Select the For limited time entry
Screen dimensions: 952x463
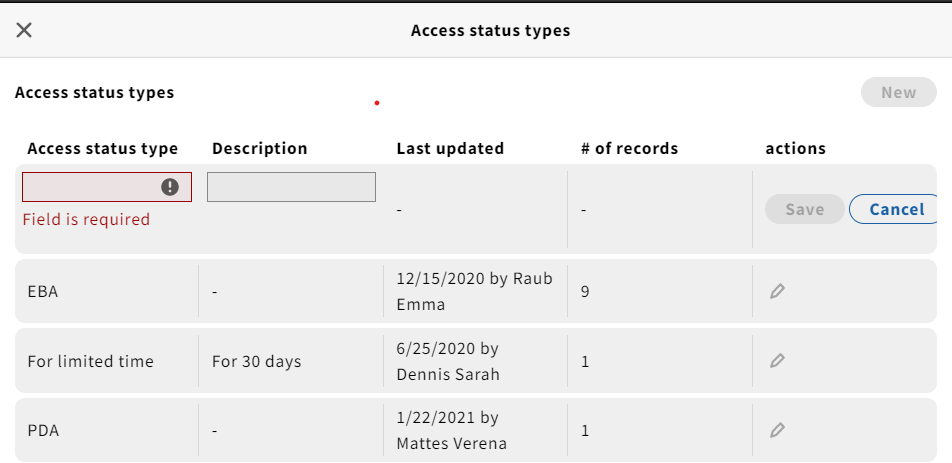click(90, 362)
